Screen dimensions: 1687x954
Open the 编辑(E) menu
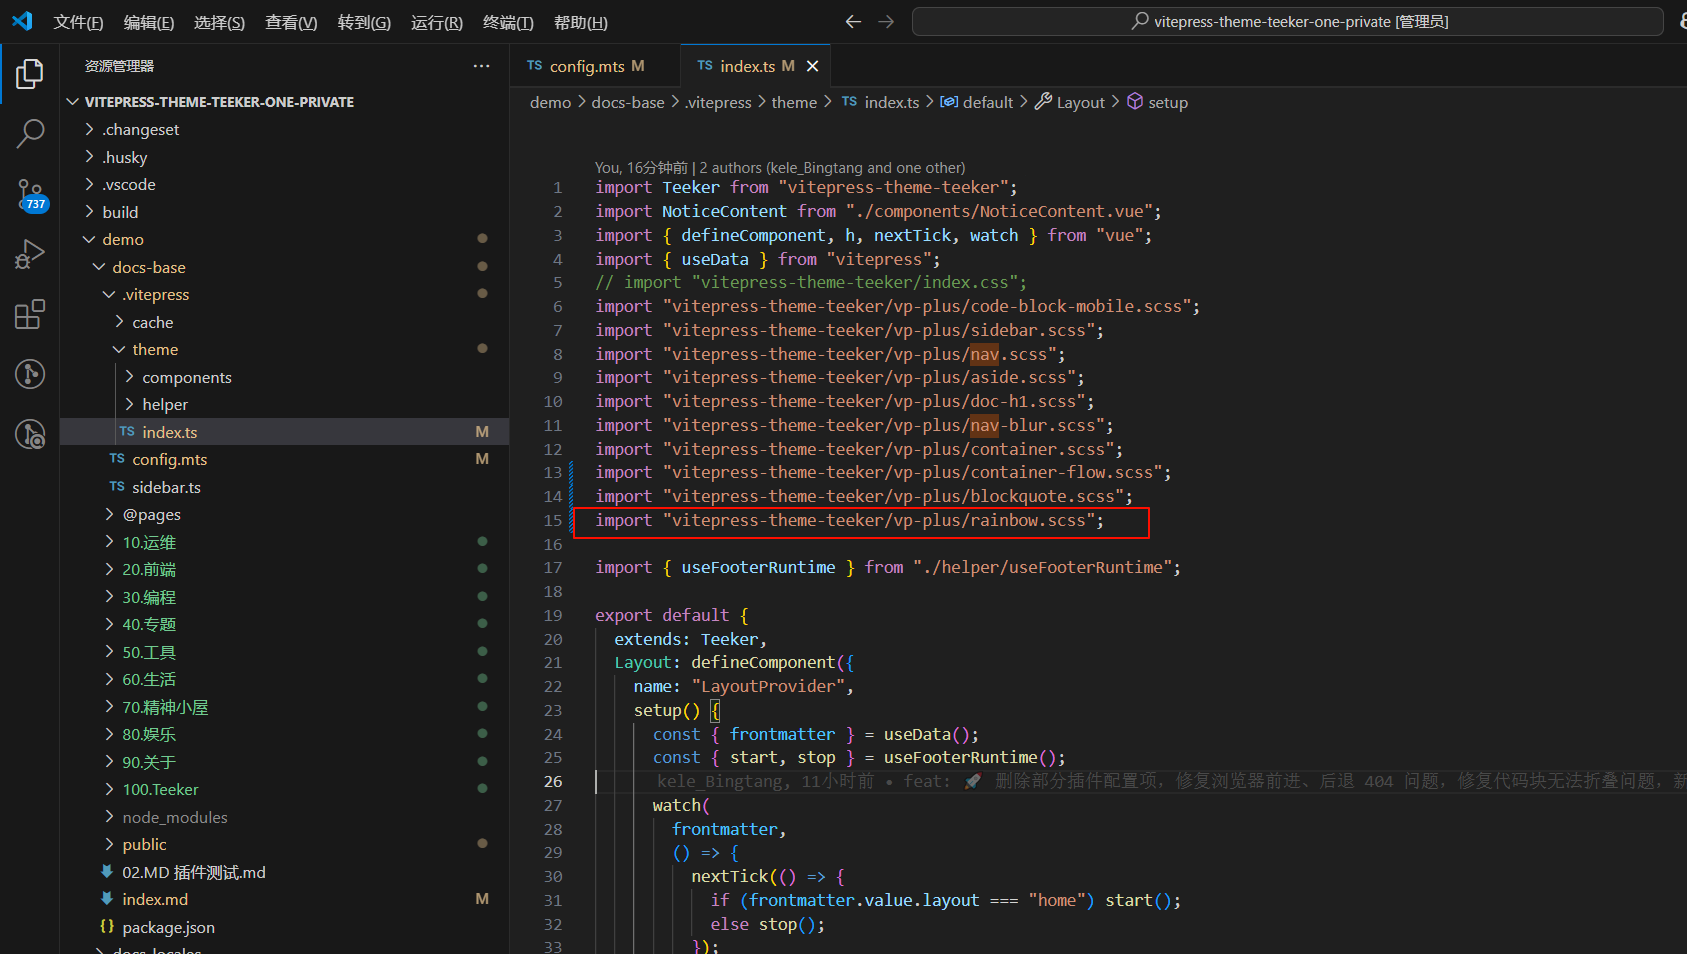(149, 22)
